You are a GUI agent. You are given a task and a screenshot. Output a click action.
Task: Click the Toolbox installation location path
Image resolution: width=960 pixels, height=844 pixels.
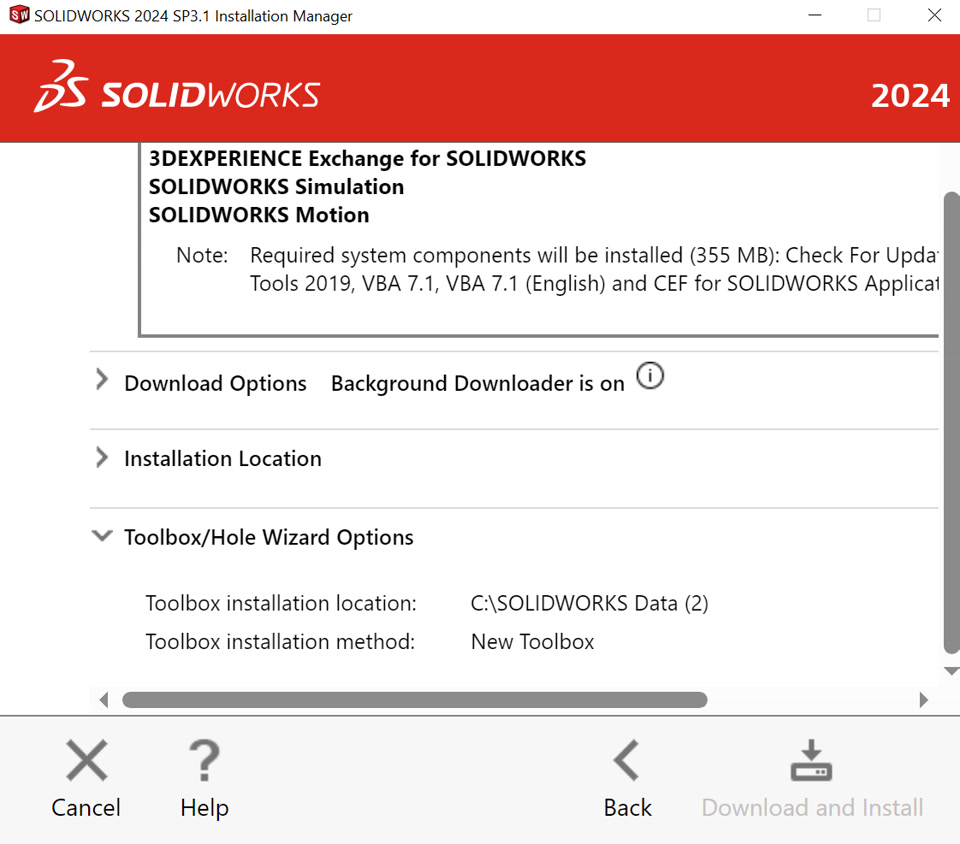pyautogui.click(x=589, y=603)
